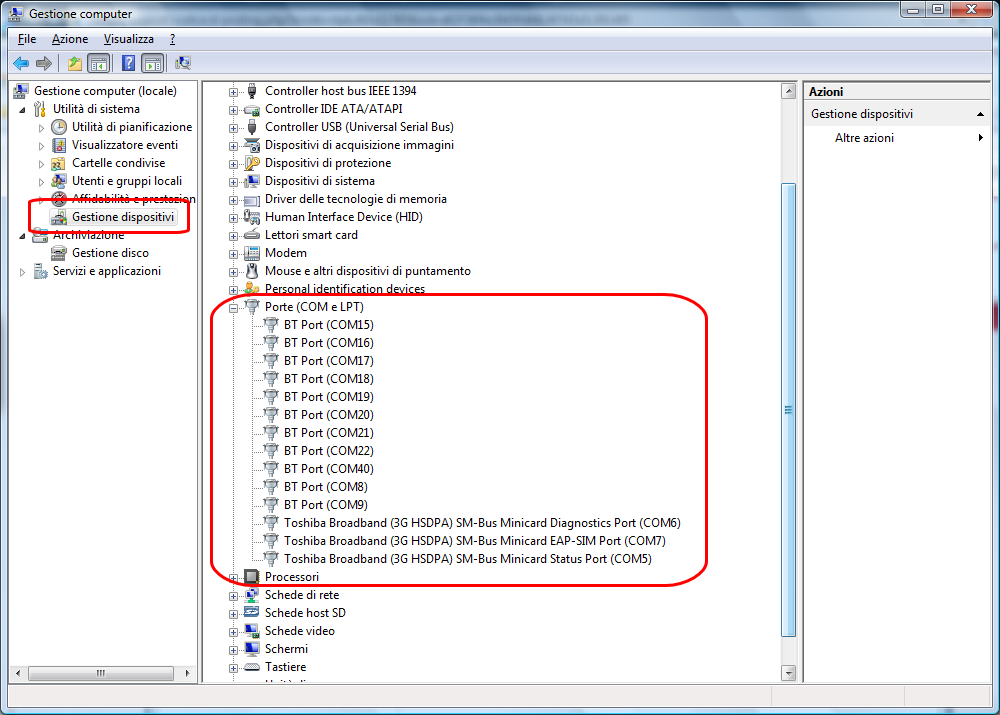The image size is (1000, 715).
Task: Click the Show/Hide console tree toolbar icon
Action: (98, 63)
